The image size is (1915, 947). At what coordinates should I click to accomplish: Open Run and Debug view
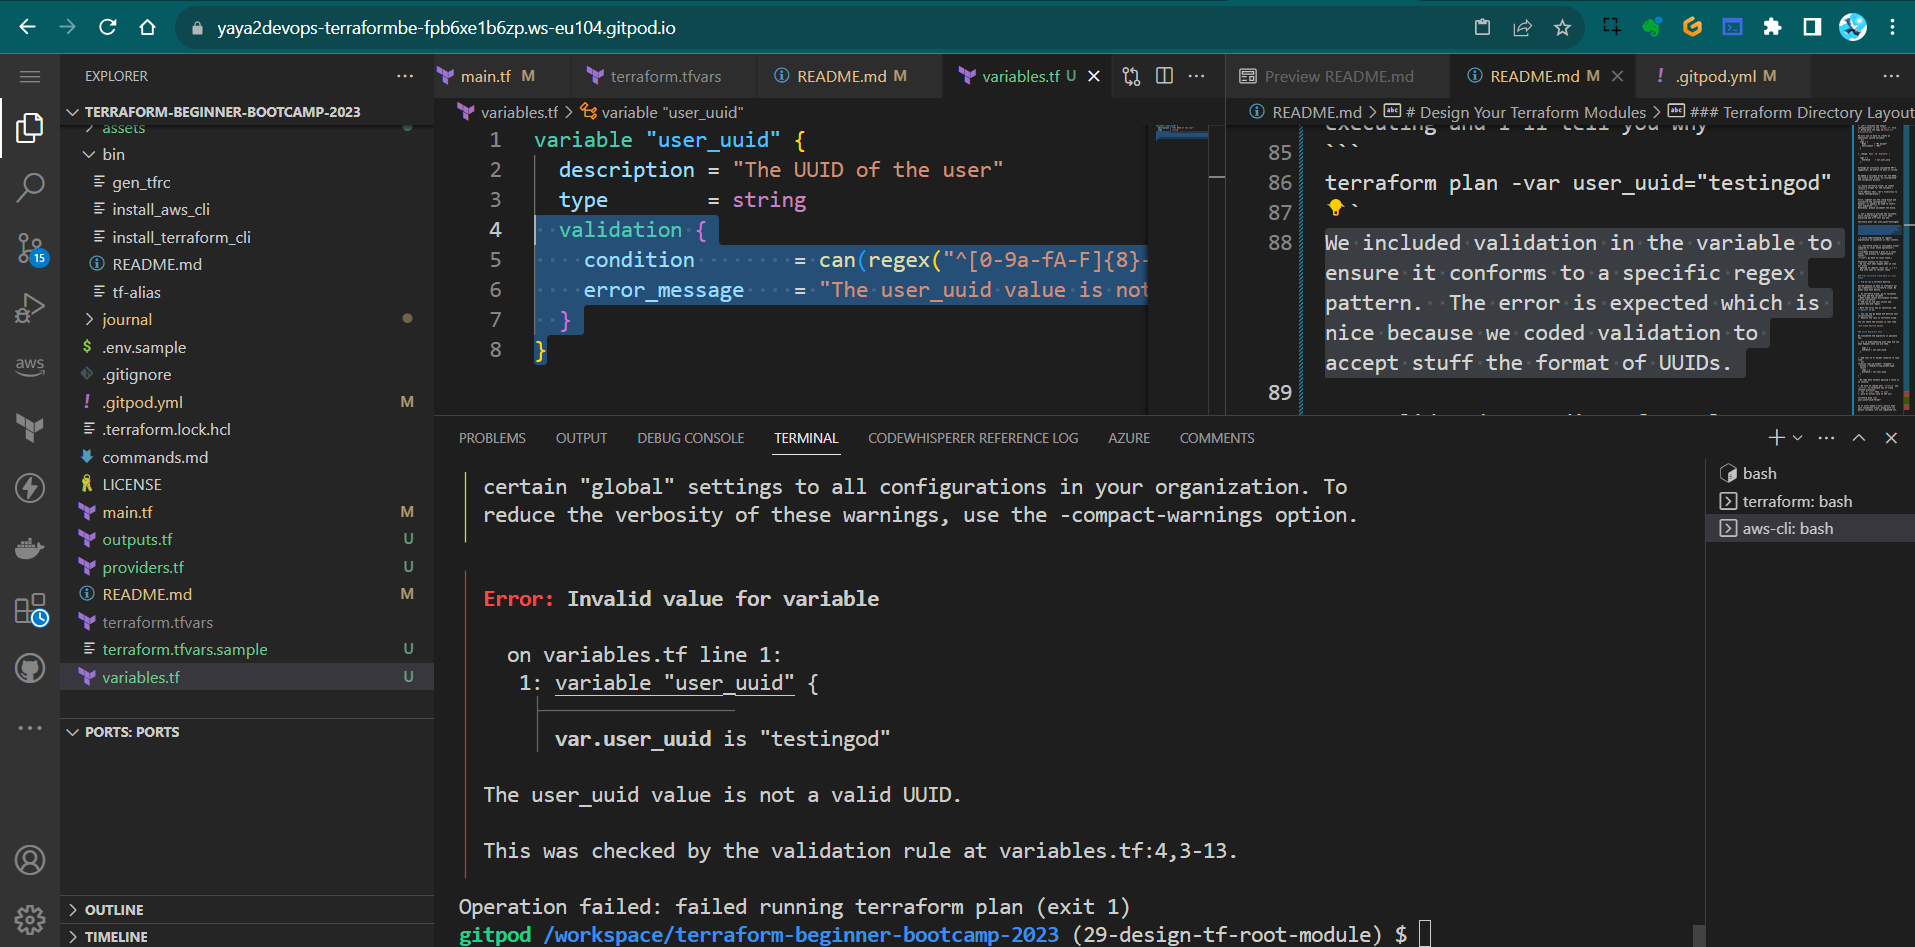30,308
